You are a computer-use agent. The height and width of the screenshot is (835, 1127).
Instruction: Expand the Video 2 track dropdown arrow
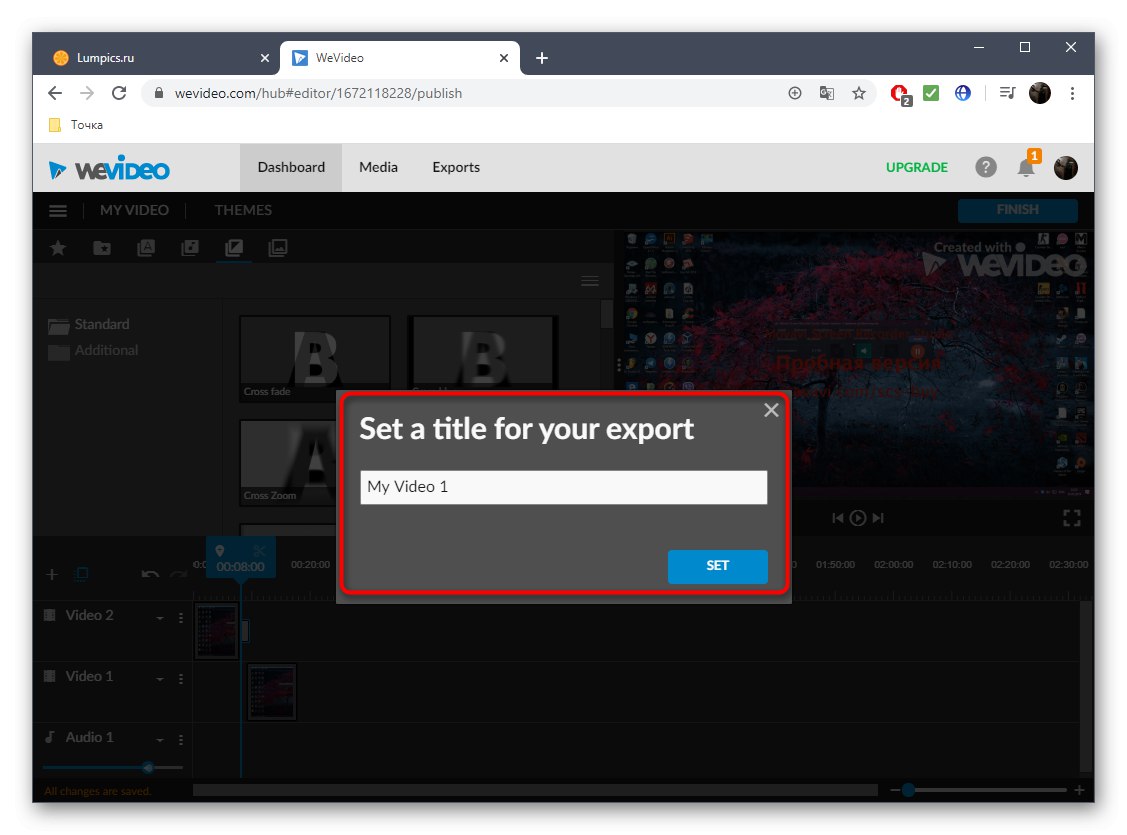pos(160,617)
